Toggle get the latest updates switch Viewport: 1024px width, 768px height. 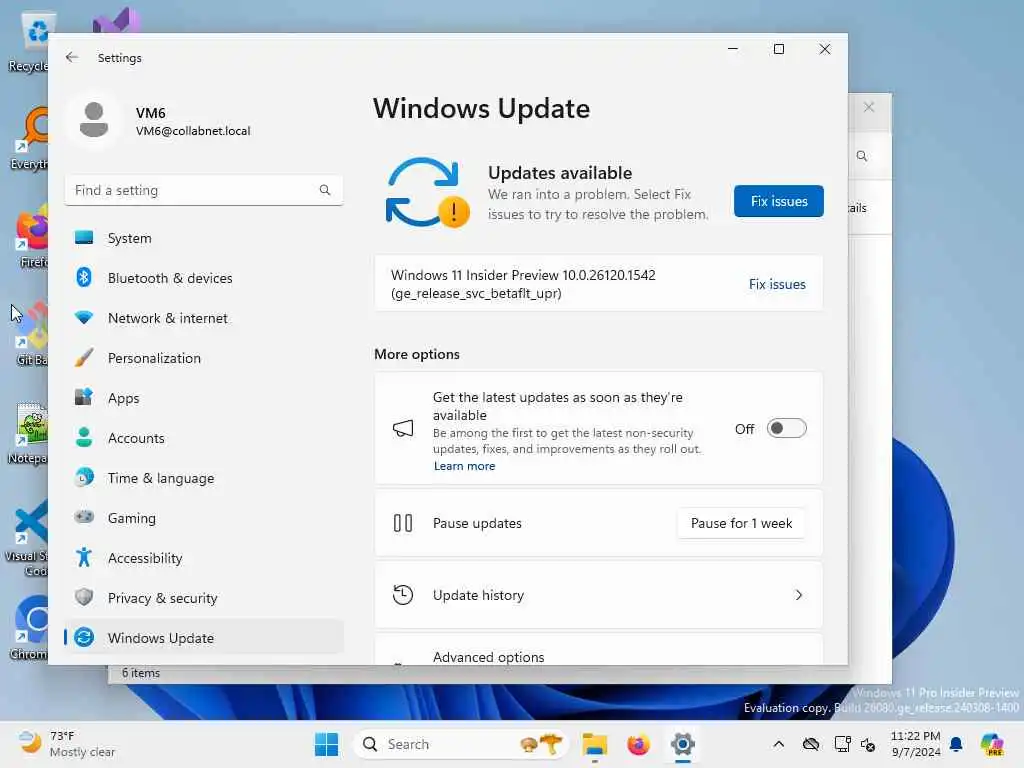coord(786,428)
